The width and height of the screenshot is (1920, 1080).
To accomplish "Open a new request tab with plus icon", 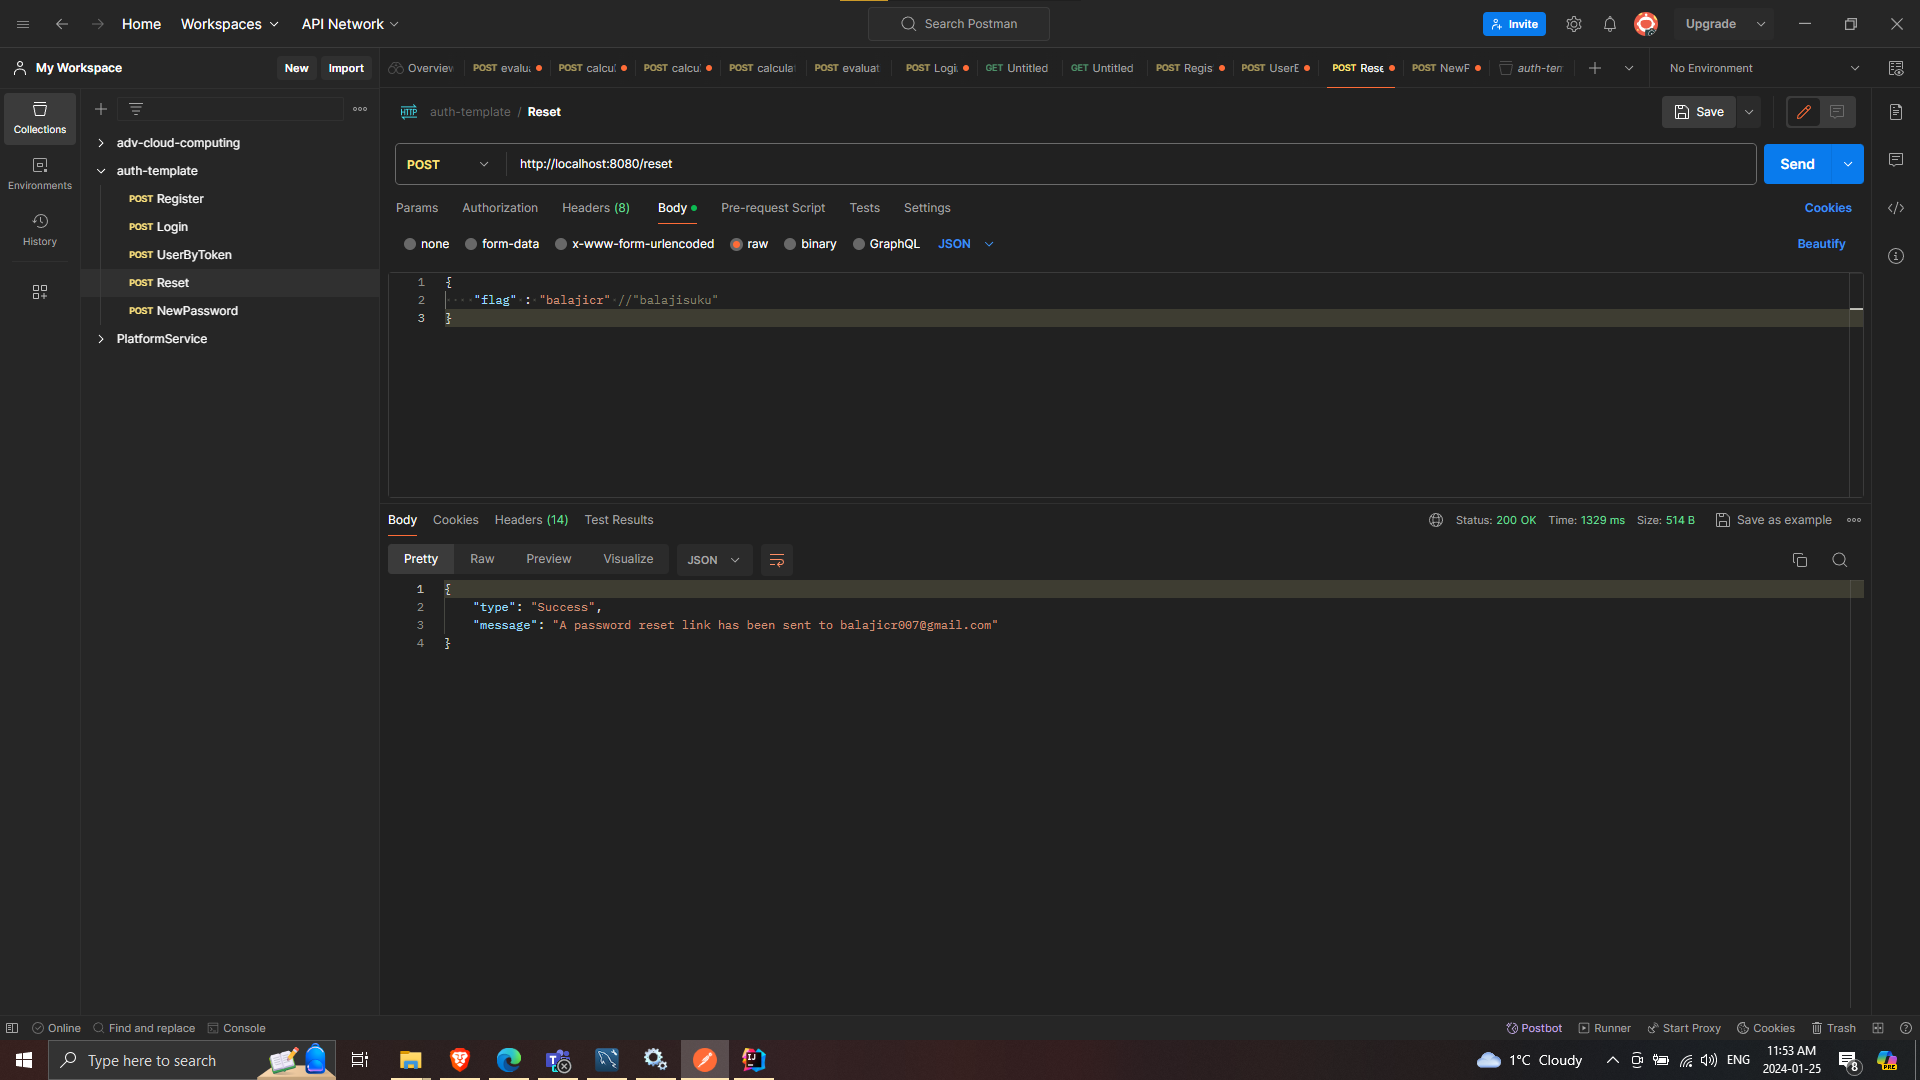I will 1595,68.
